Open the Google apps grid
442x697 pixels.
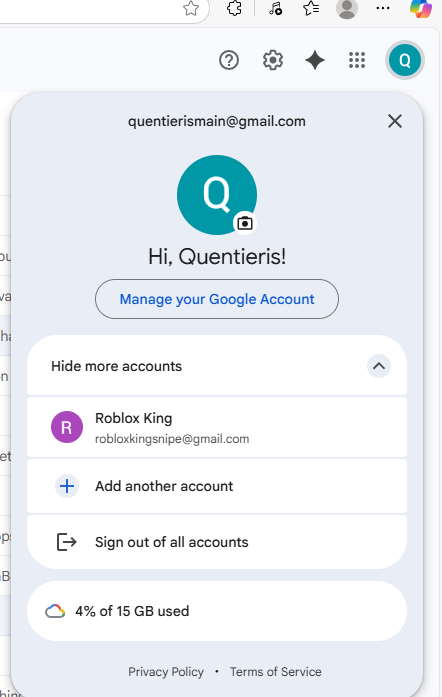(357, 60)
